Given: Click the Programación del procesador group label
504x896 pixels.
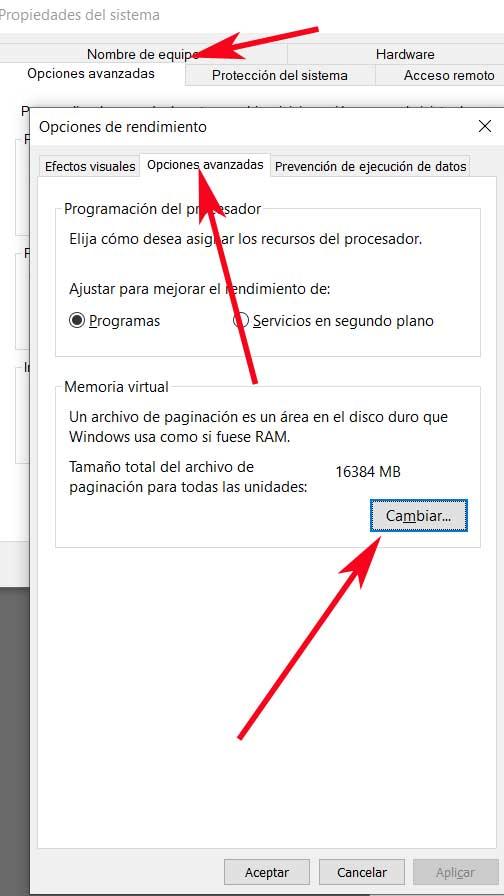Looking at the screenshot, I should point(162,209).
